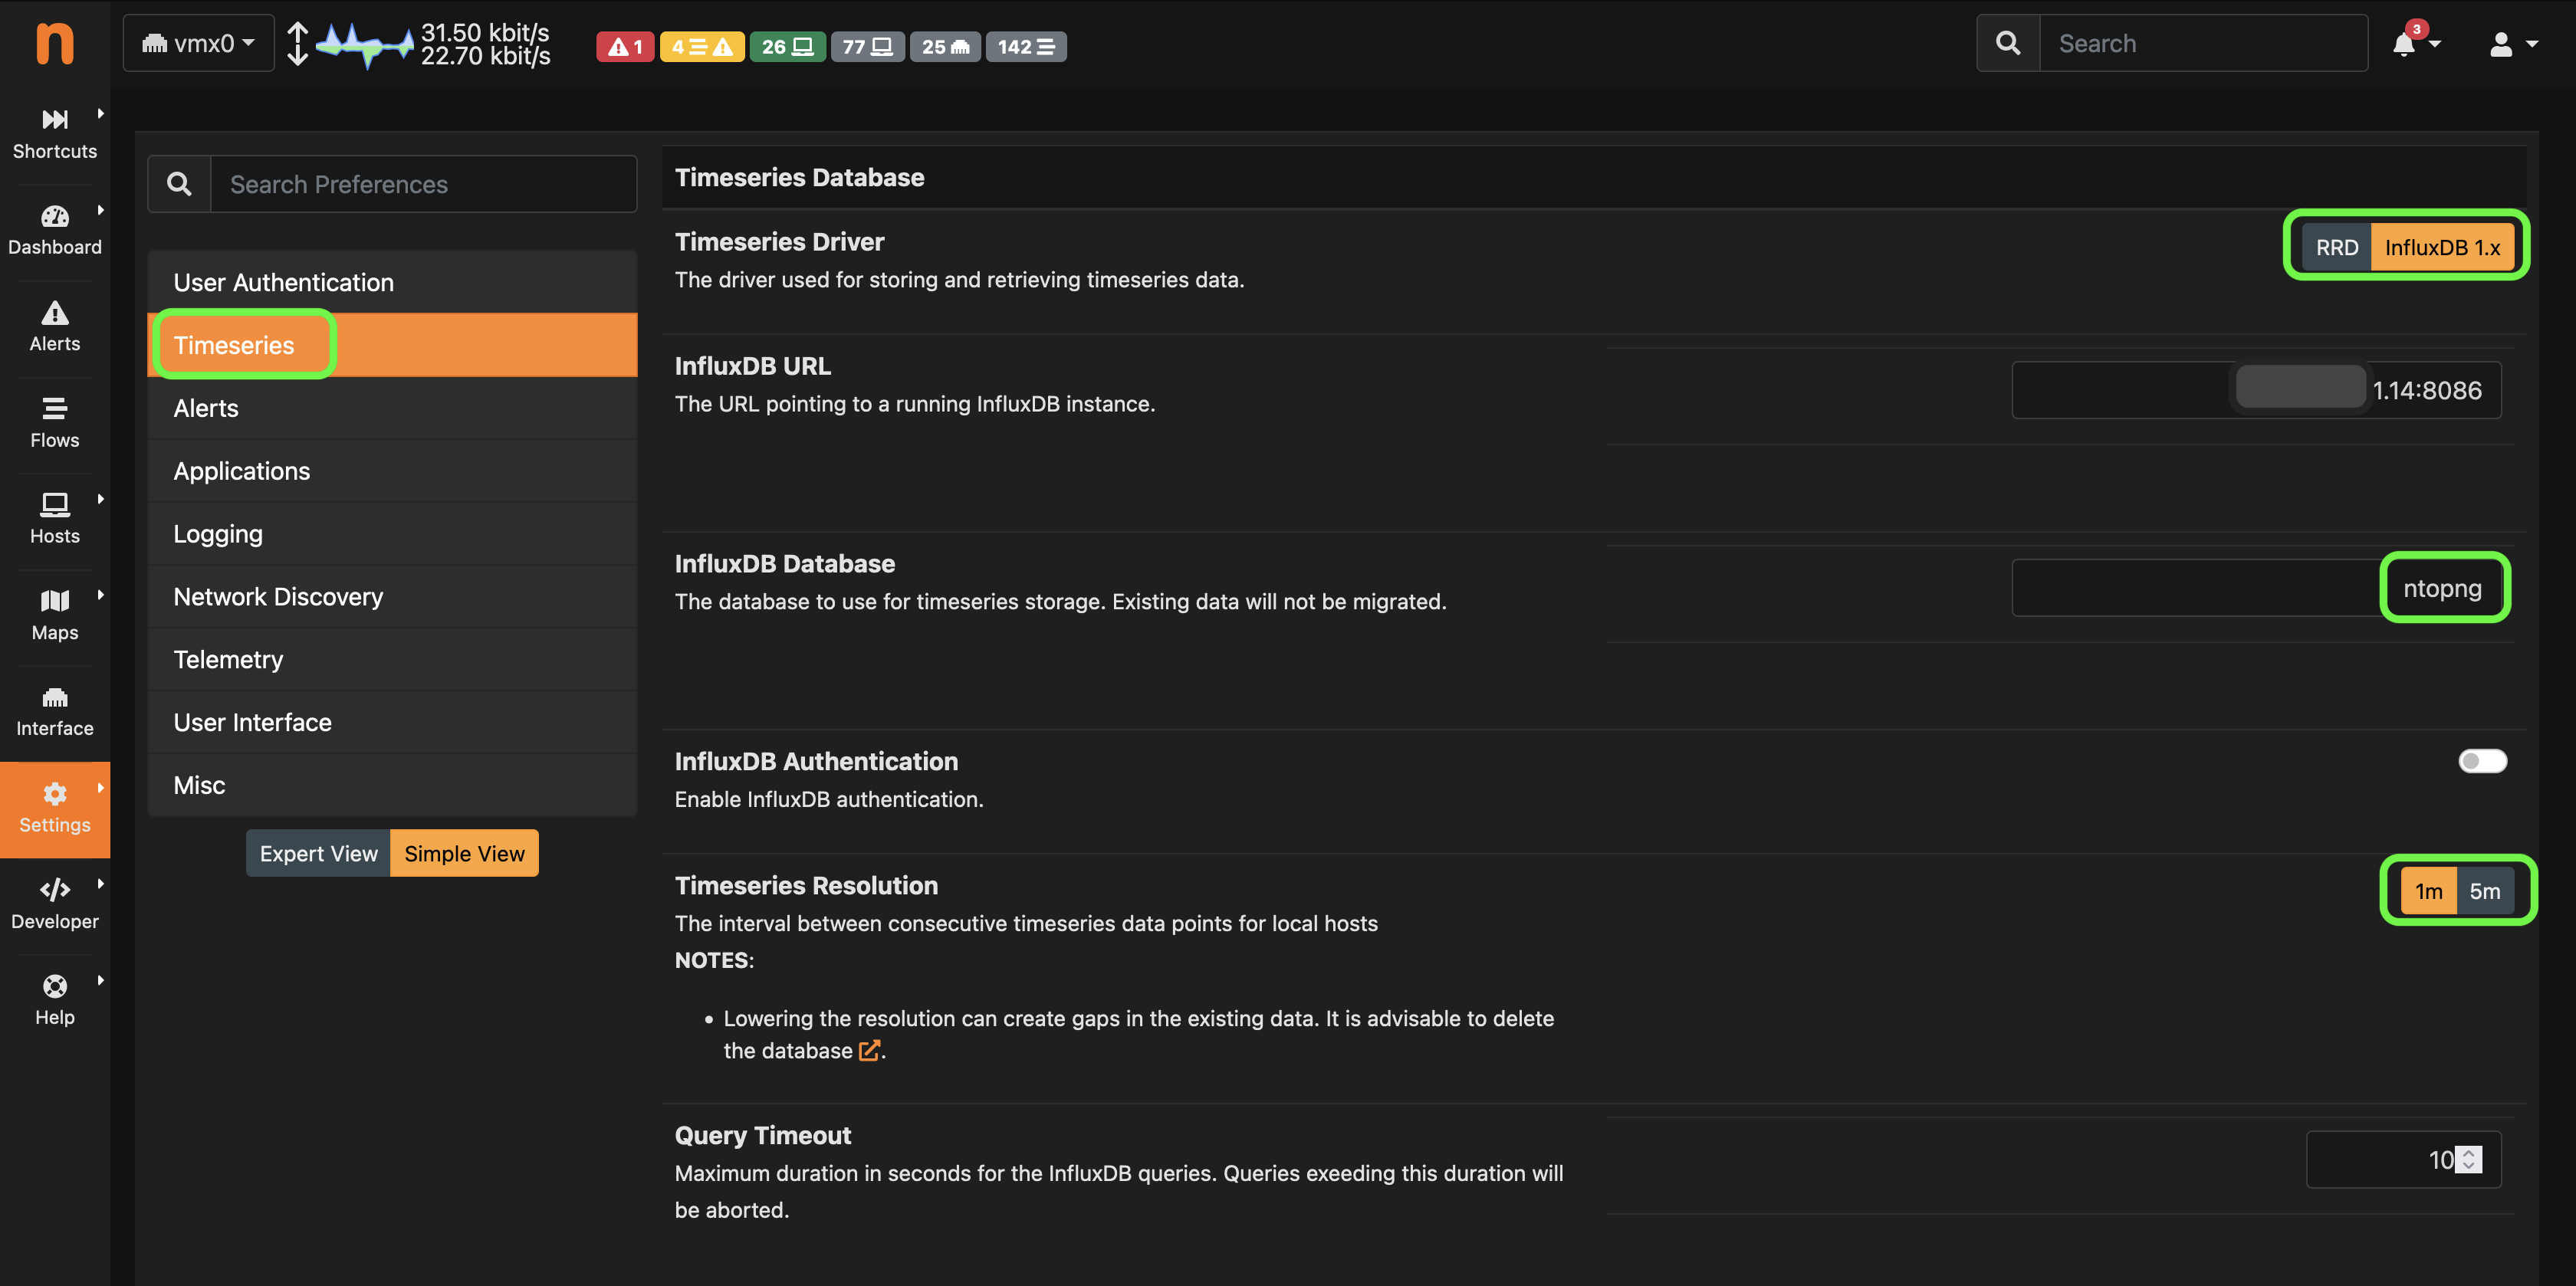The image size is (2576, 1286).
Task: Switch preferences to Expert View
Action: pyautogui.click(x=318, y=853)
